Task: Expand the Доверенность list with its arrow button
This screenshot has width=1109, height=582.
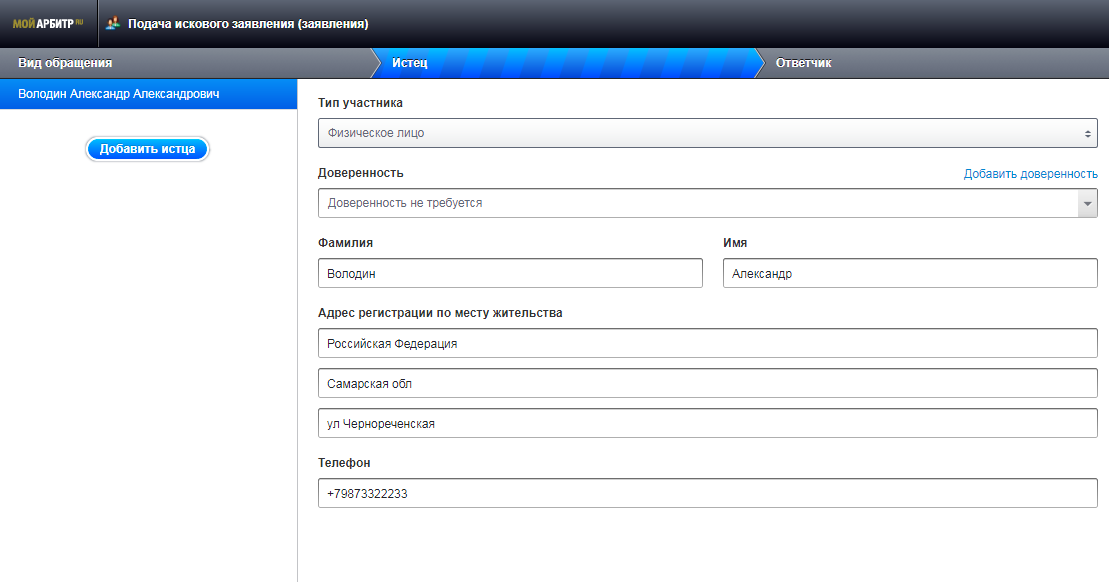Action: click(x=1087, y=203)
